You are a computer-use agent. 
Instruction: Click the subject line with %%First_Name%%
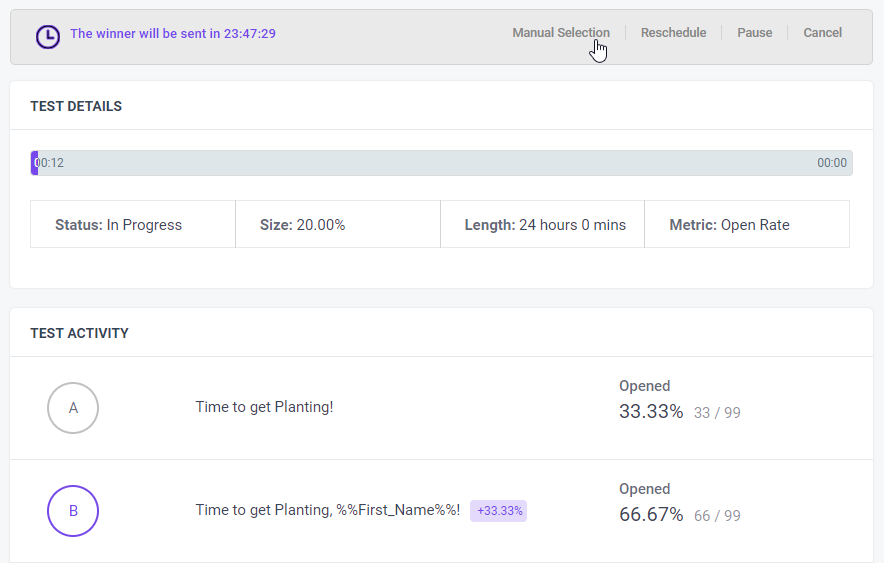pos(328,510)
